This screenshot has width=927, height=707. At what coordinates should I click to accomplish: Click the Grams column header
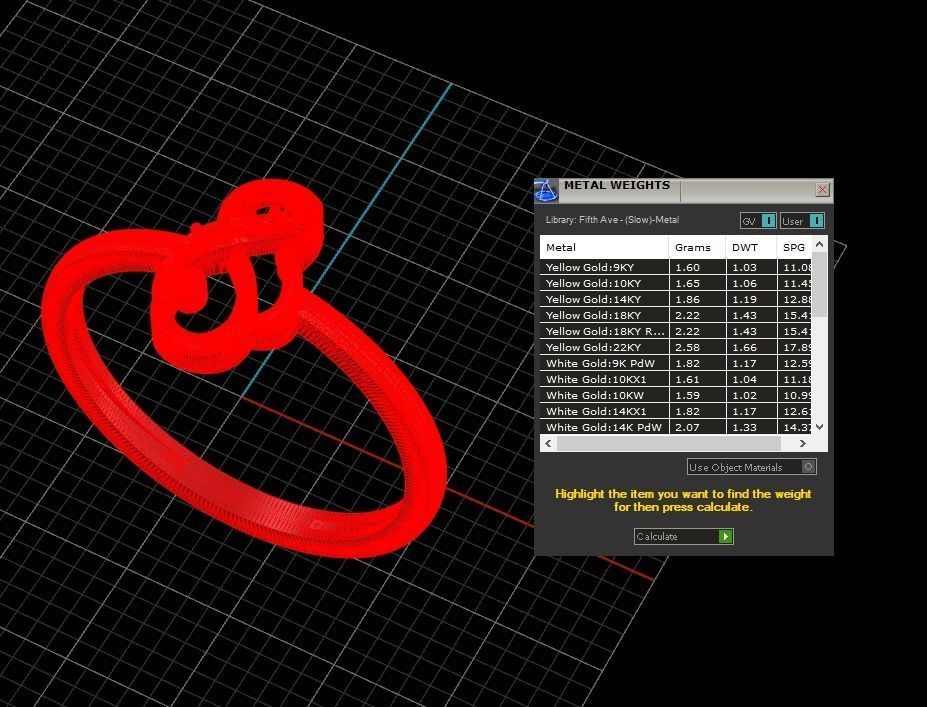[697, 247]
